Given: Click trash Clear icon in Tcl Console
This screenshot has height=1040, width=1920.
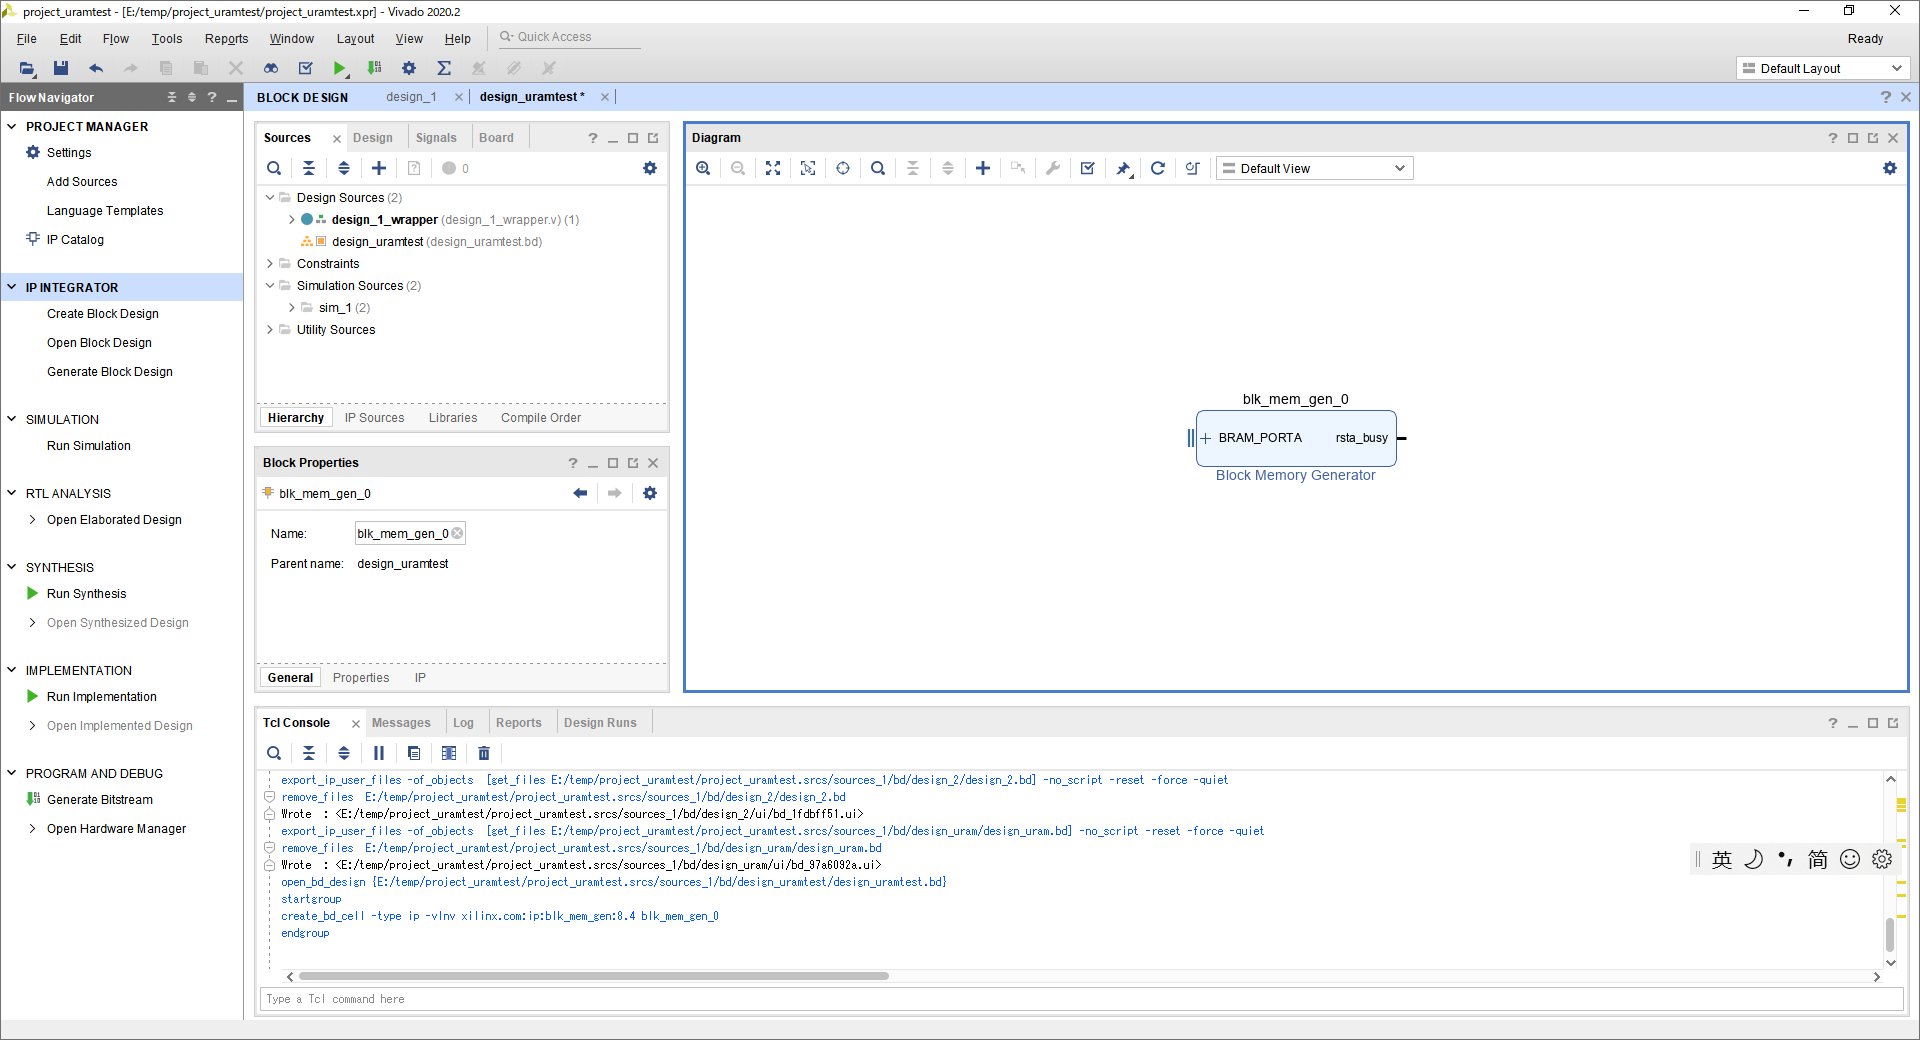Looking at the screenshot, I should pyautogui.click(x=484, y=753).
